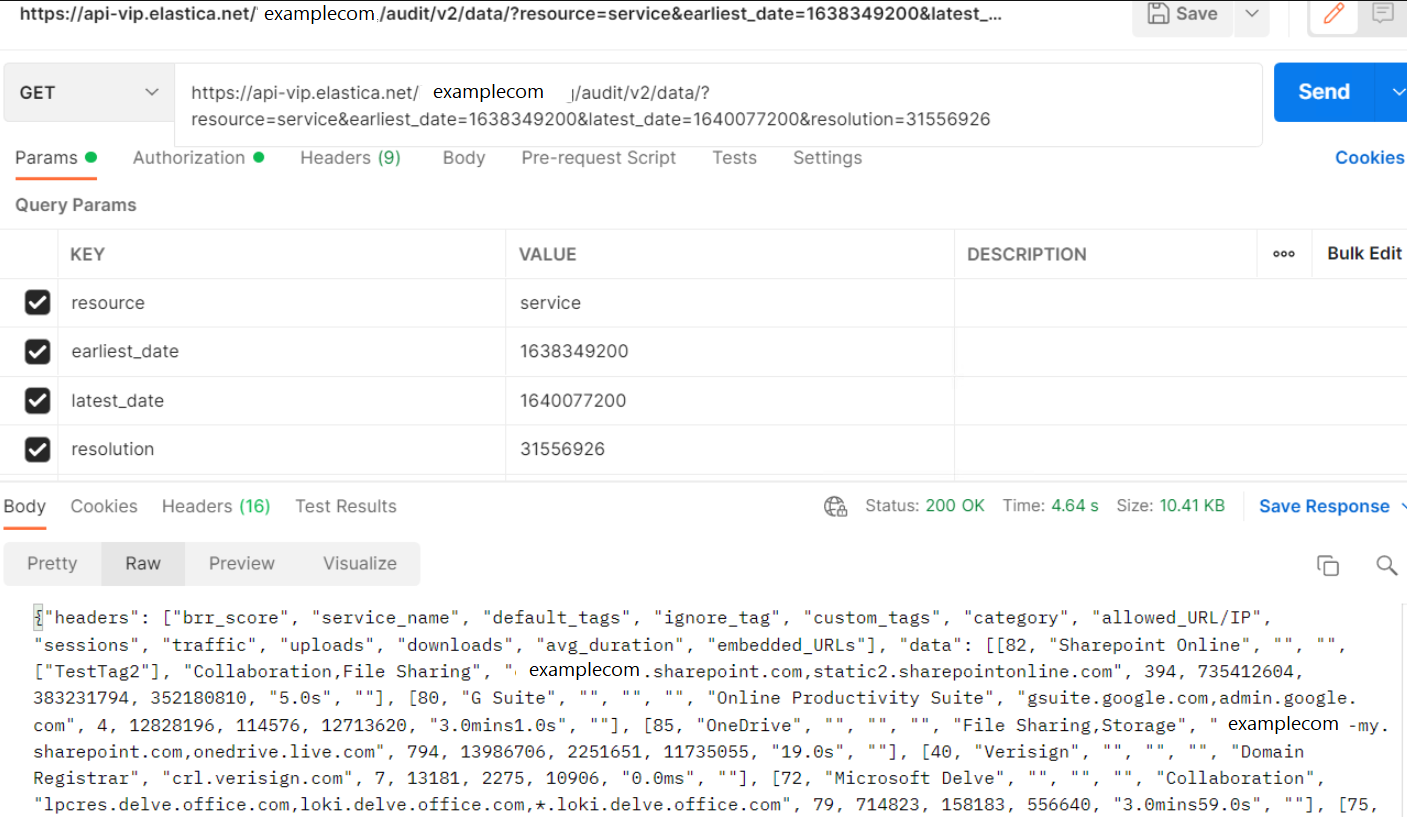Screen dimensions: 1407x817
Task: Click the Save button with disk icon
Action: point(1183,14)
